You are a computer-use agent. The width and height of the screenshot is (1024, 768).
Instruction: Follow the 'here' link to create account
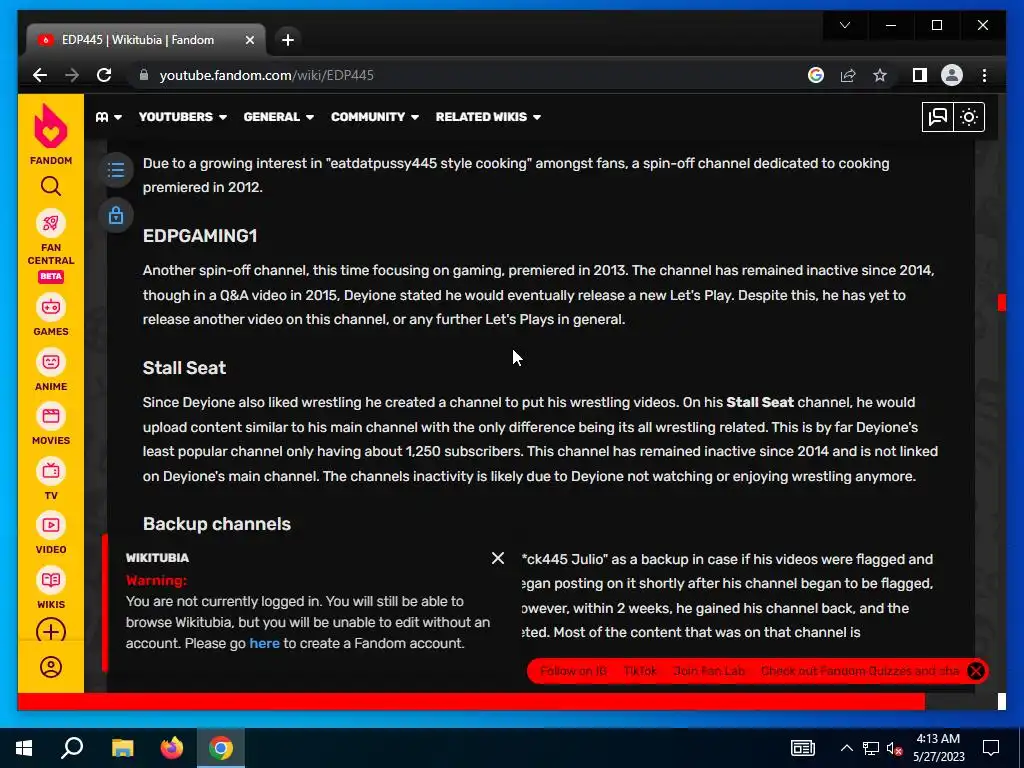264,643
